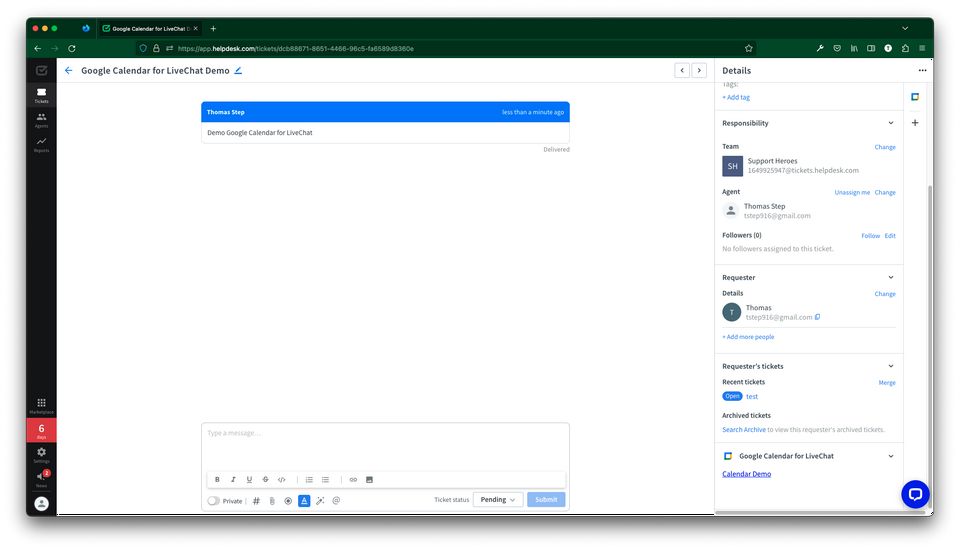Collapse the Responsibility section

tap(891, 123)
